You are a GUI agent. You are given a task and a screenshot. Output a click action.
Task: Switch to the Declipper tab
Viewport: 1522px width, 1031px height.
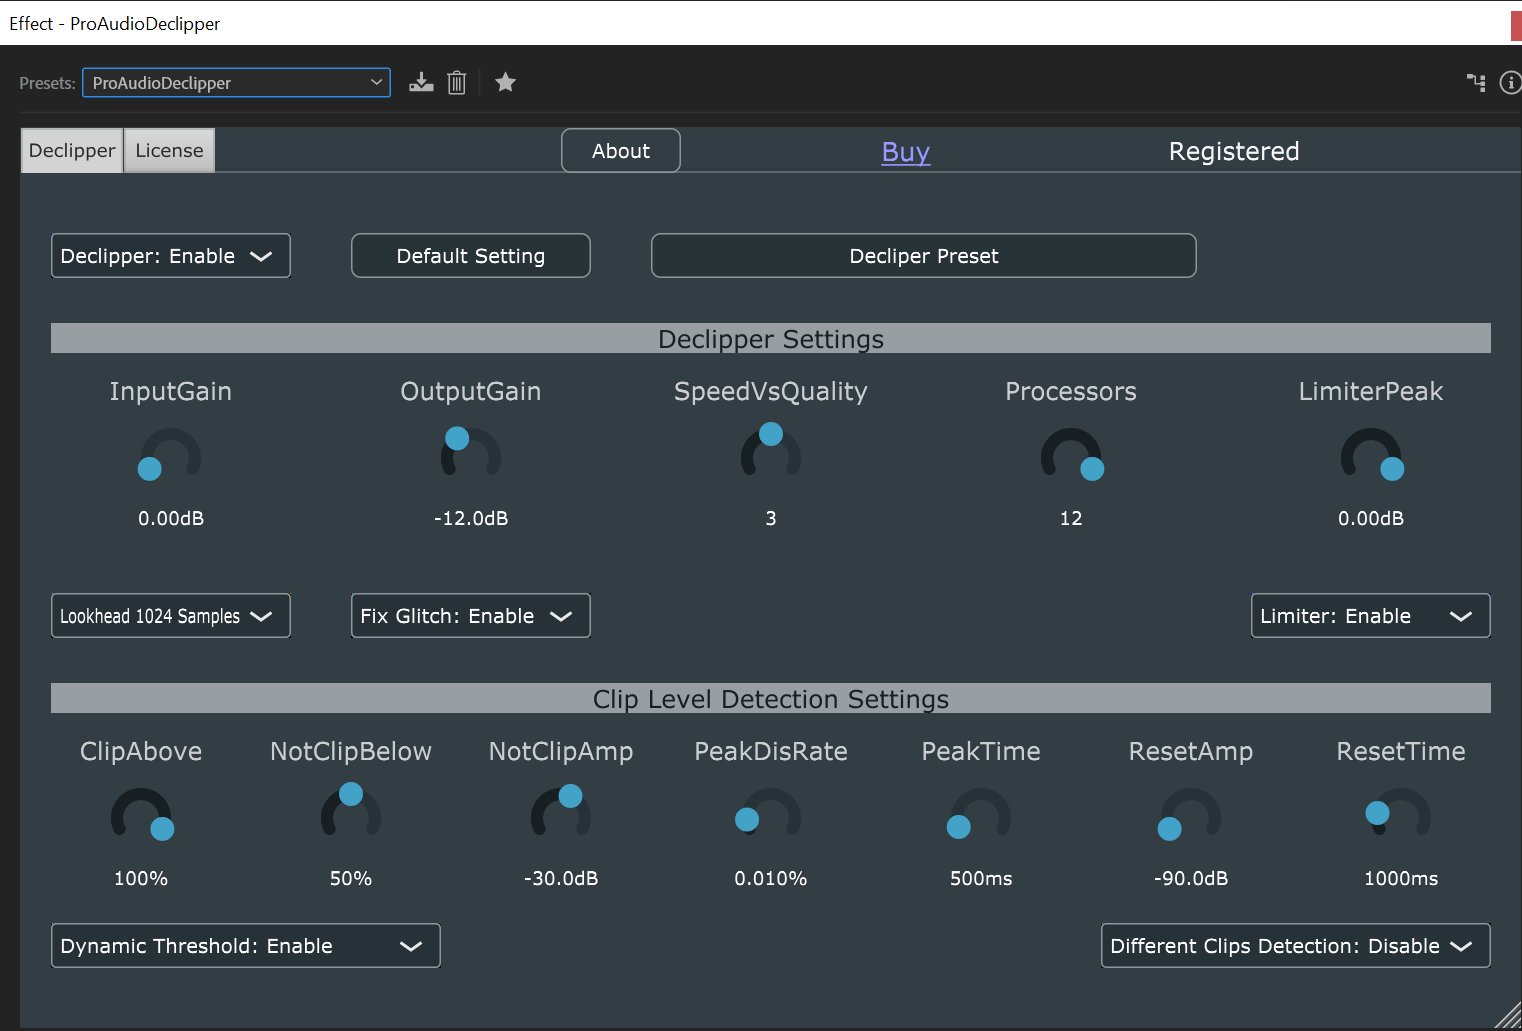72,150
